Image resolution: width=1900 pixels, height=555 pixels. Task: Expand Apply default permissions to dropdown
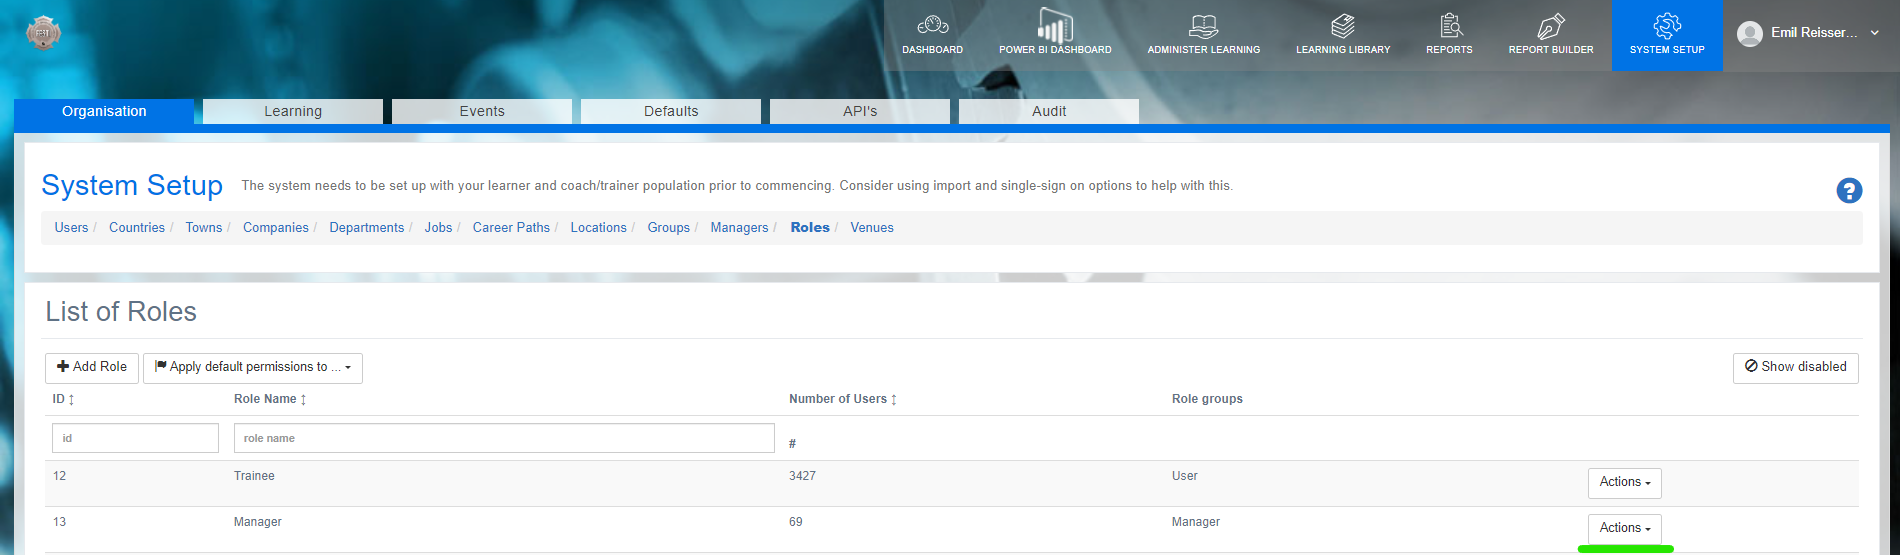pyautogui.click(x=253, y=367)
